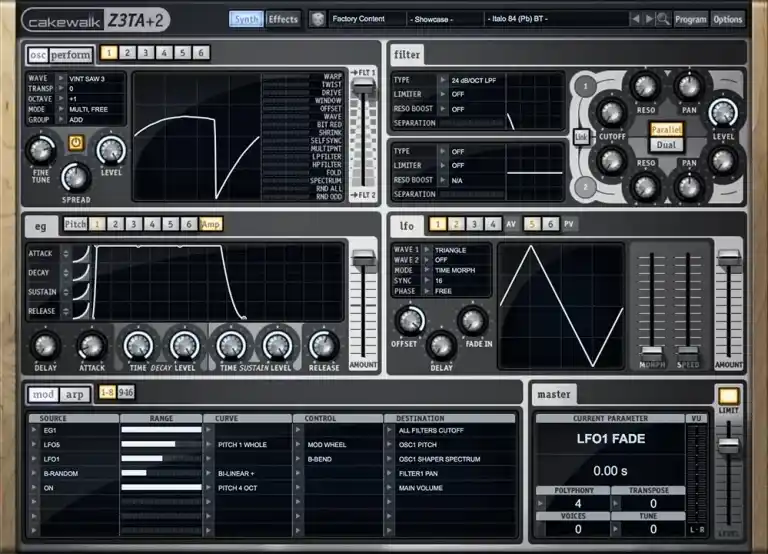Click the Release curve shape icon
Screen dimensions: 768x554
(x=81, y=311)
